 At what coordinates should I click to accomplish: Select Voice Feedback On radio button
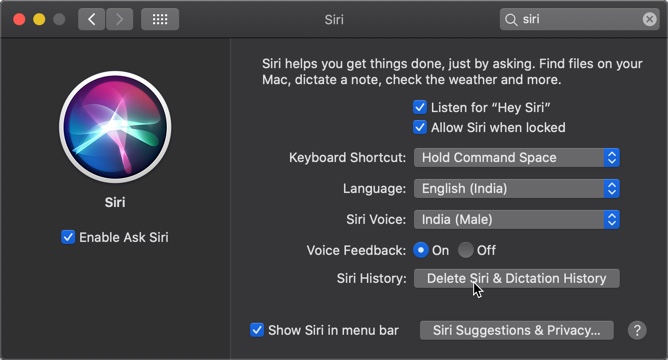[420, 250]
